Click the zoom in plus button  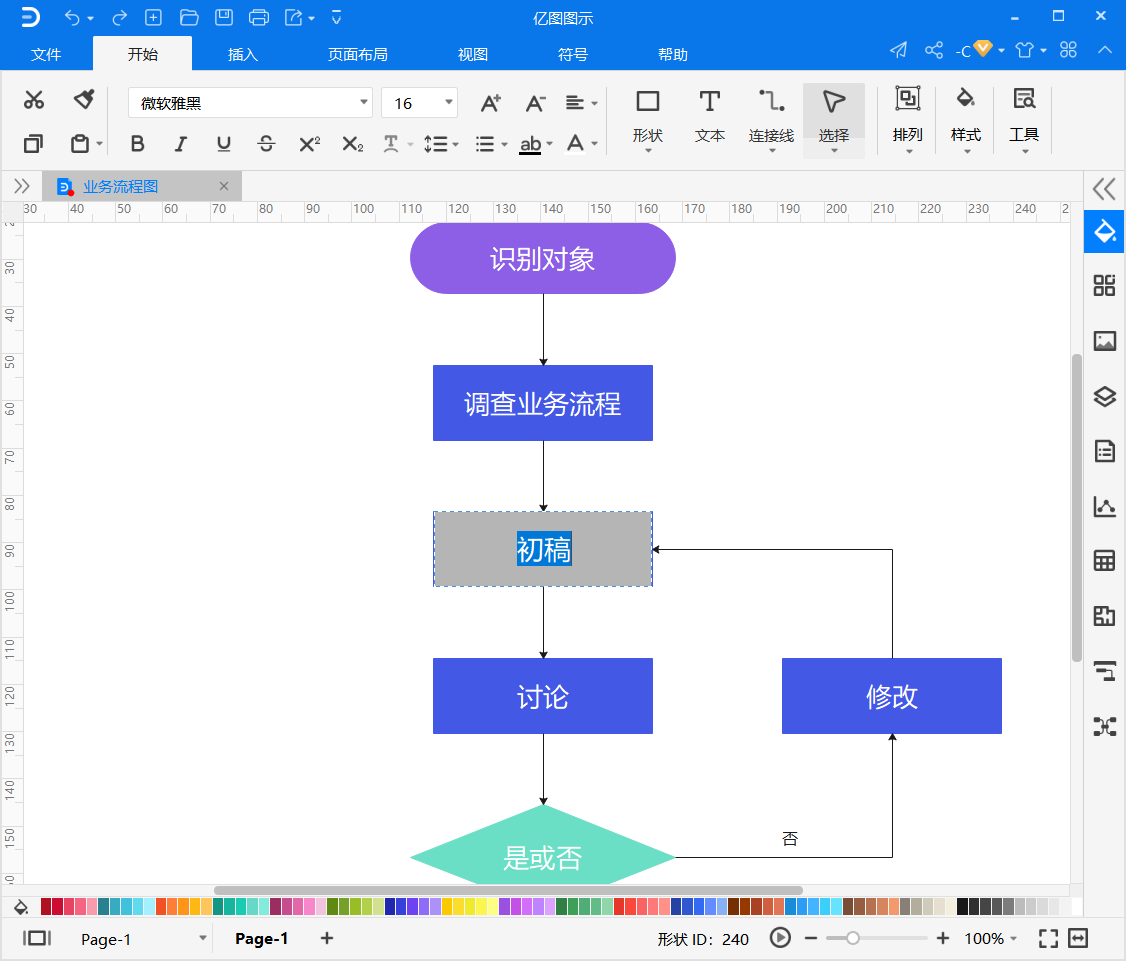943,938
